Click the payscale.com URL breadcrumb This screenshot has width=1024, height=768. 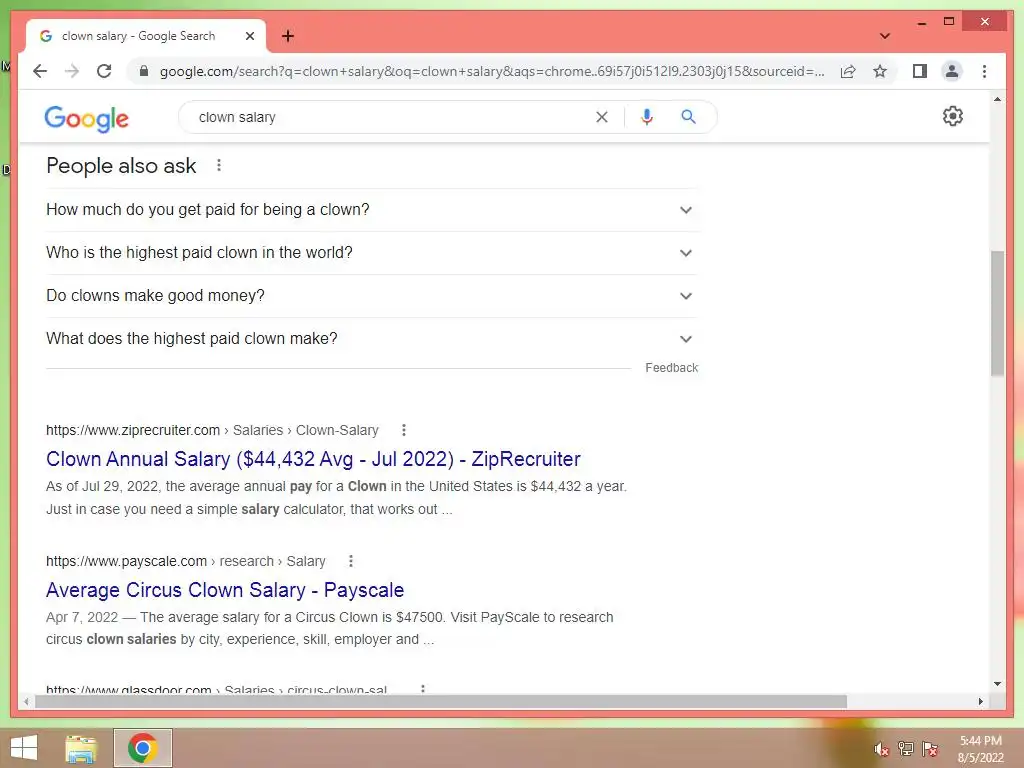(x=185, y=562)
